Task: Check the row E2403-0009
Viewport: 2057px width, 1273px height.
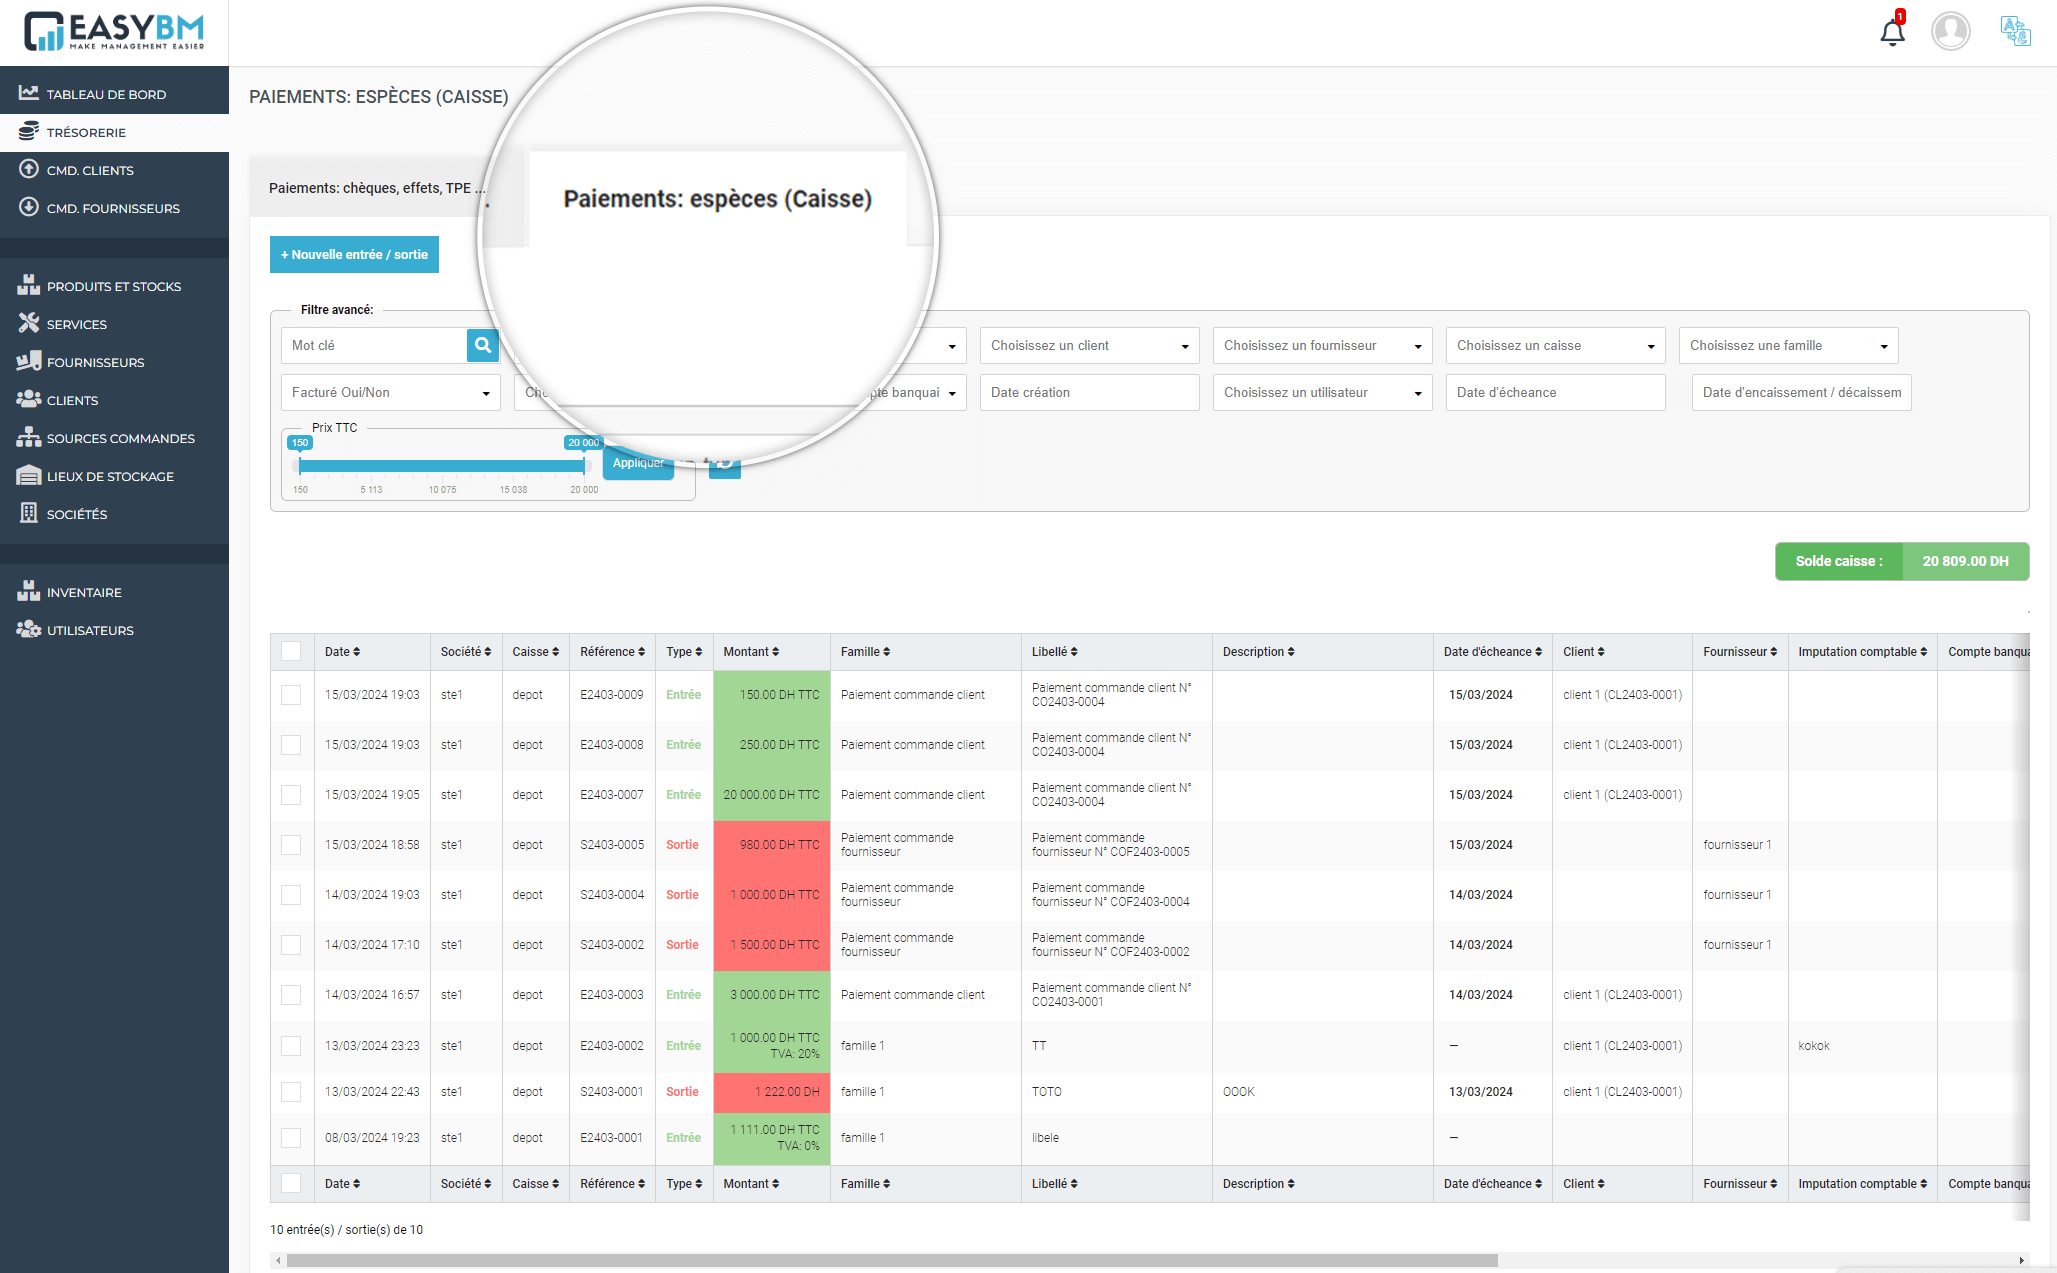Action: [291, 695]
